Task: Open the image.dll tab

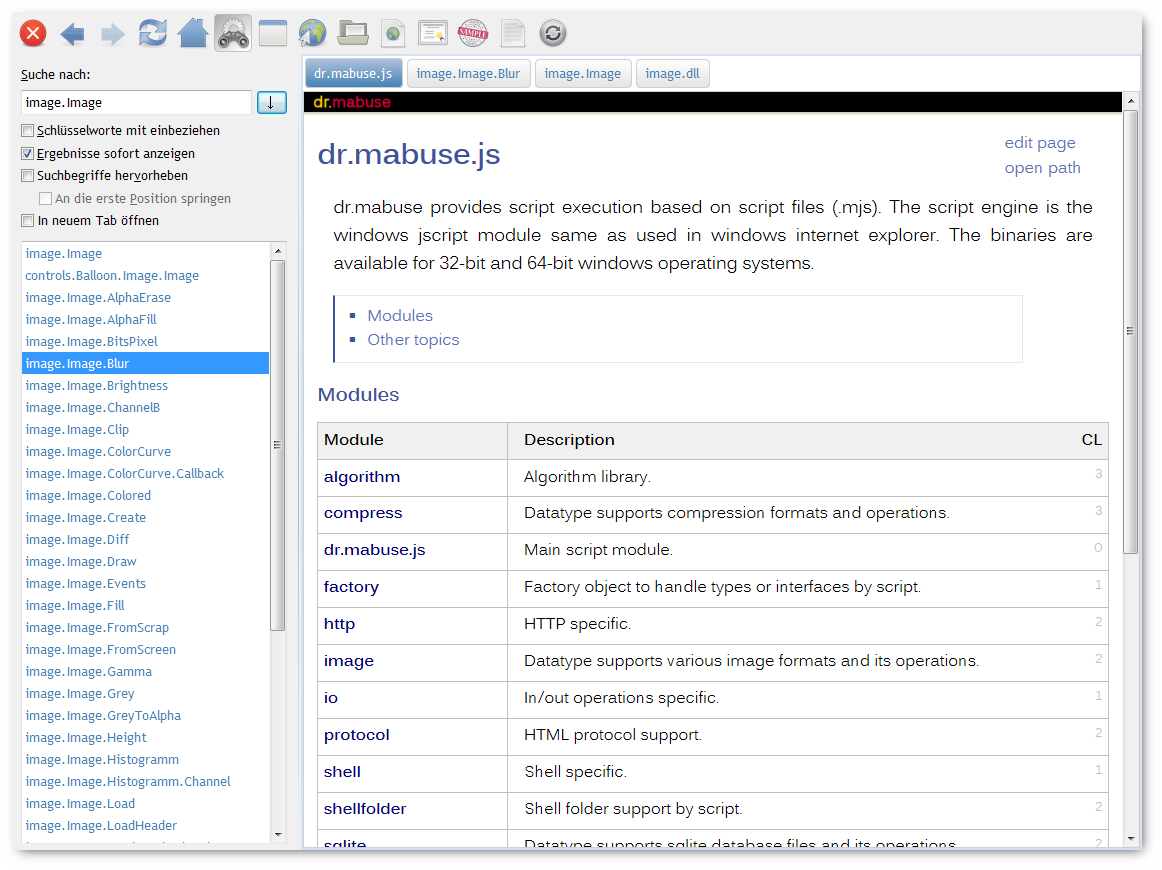Action: [672, 74]
